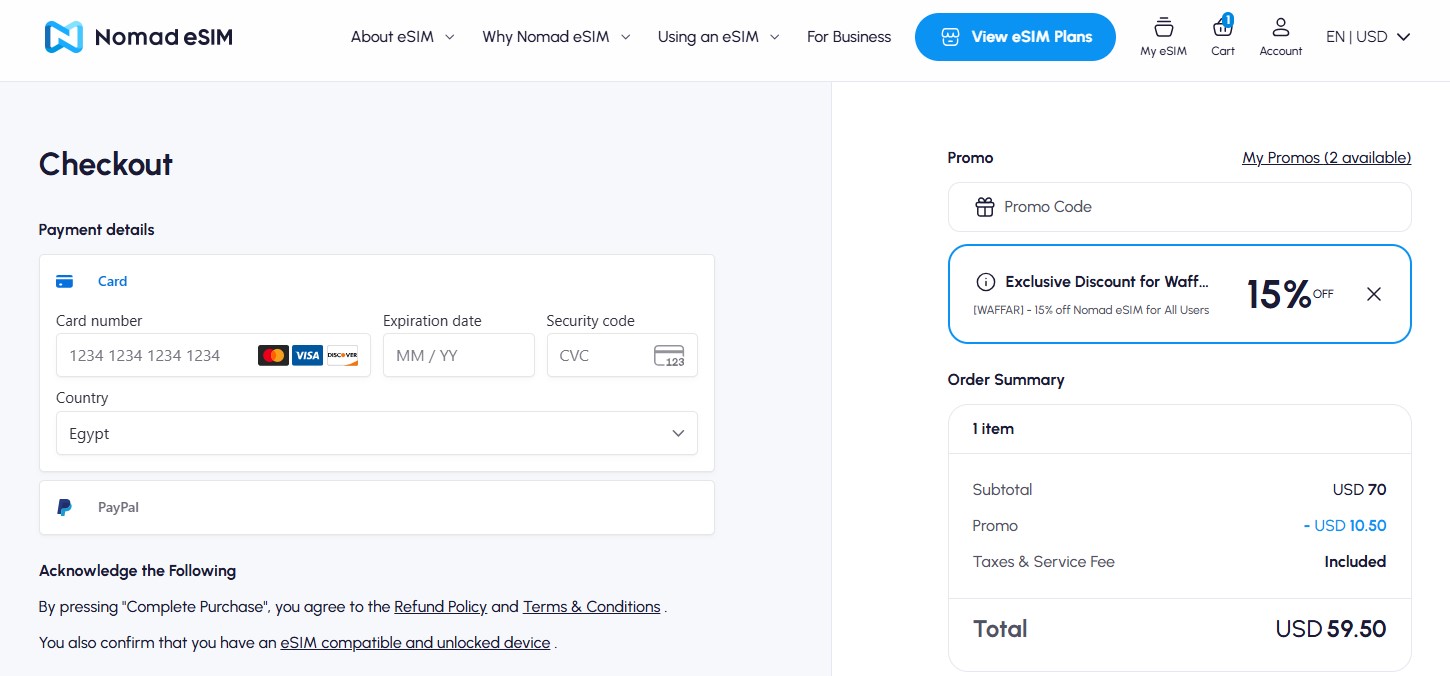Select the PayPal payment method

[377, 507]
